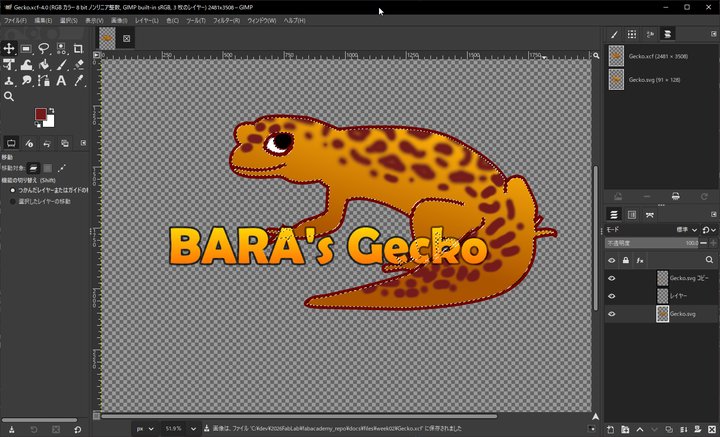The image size is (720, 437).
Task: Select the Clone stamp tool
Action: (9, 81)
